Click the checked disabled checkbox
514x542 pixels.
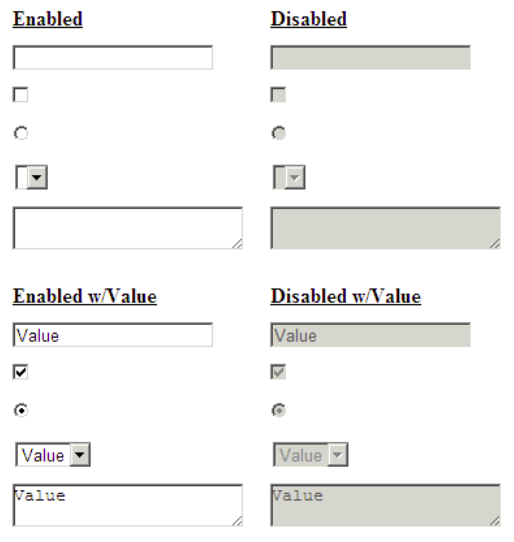[x=278, y=372]
